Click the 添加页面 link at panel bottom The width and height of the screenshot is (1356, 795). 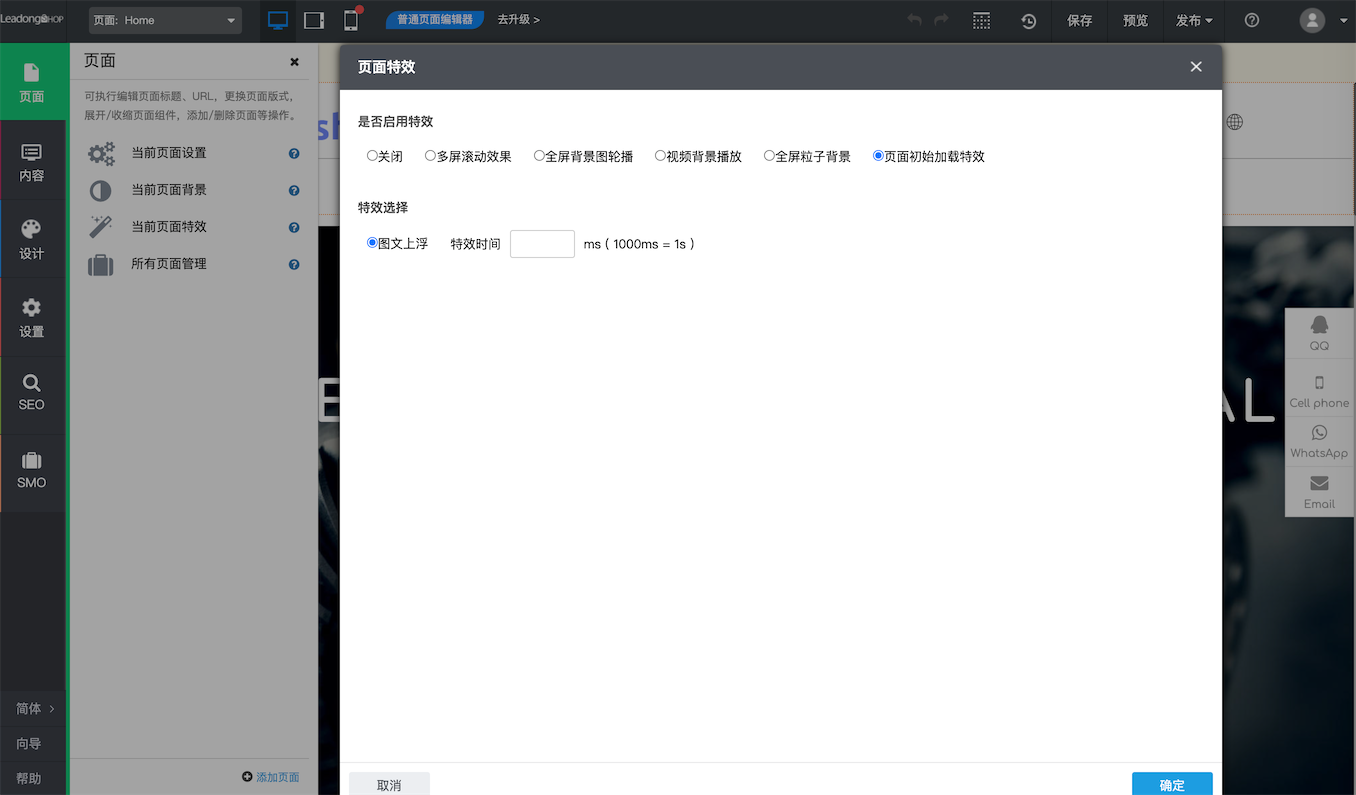click(x=270, y=776)
